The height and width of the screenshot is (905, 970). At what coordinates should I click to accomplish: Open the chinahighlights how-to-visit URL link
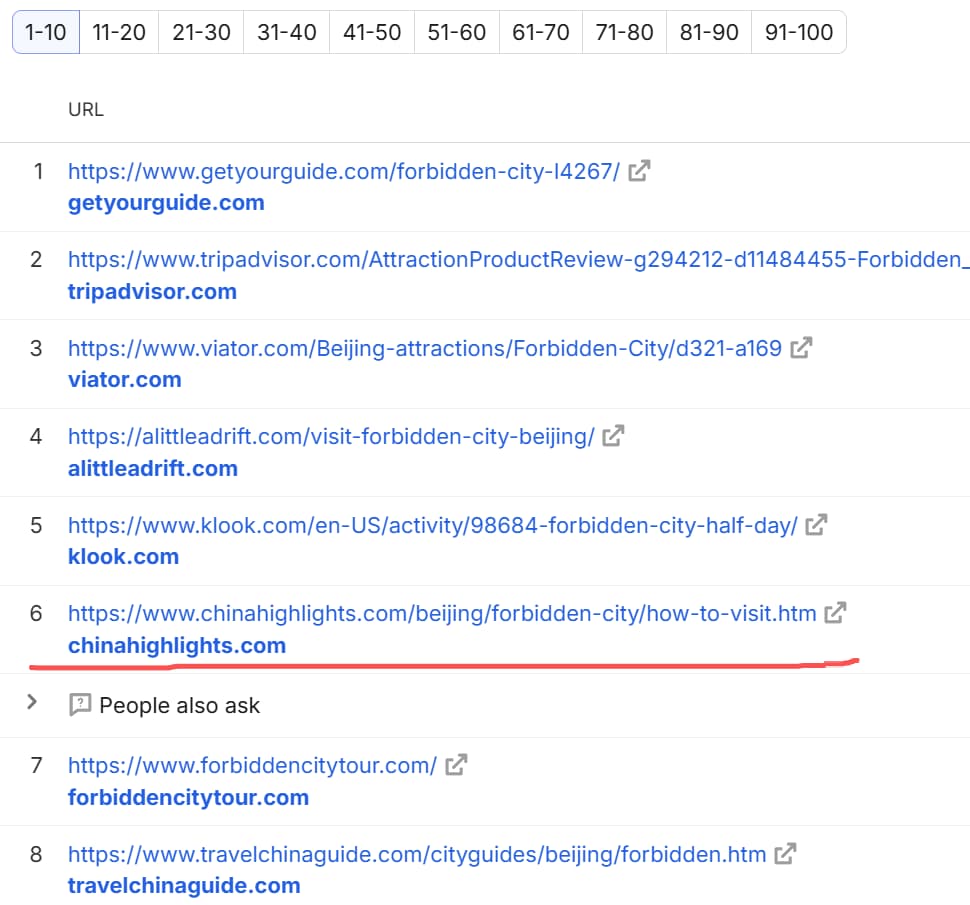point(442,614)
